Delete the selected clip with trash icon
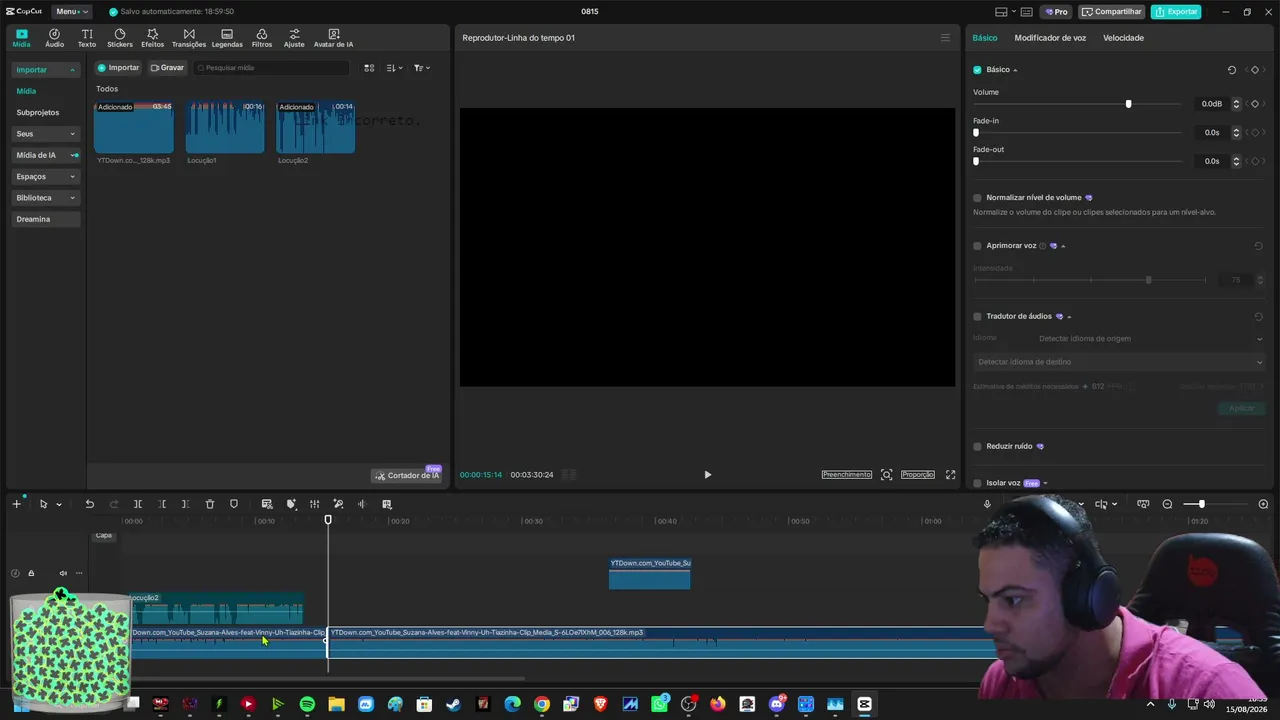The image size is (1280, 720). (x=210, y=504)
